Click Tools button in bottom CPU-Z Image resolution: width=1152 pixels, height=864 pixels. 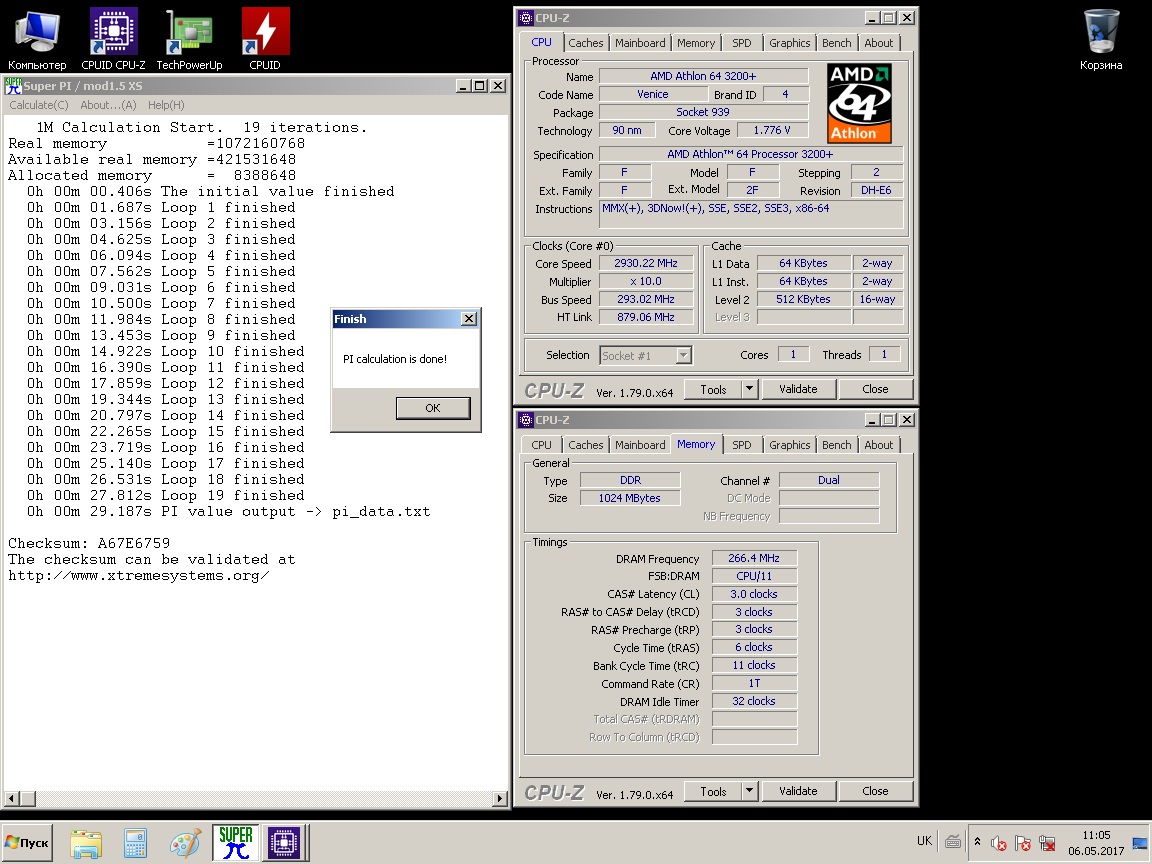713,791
